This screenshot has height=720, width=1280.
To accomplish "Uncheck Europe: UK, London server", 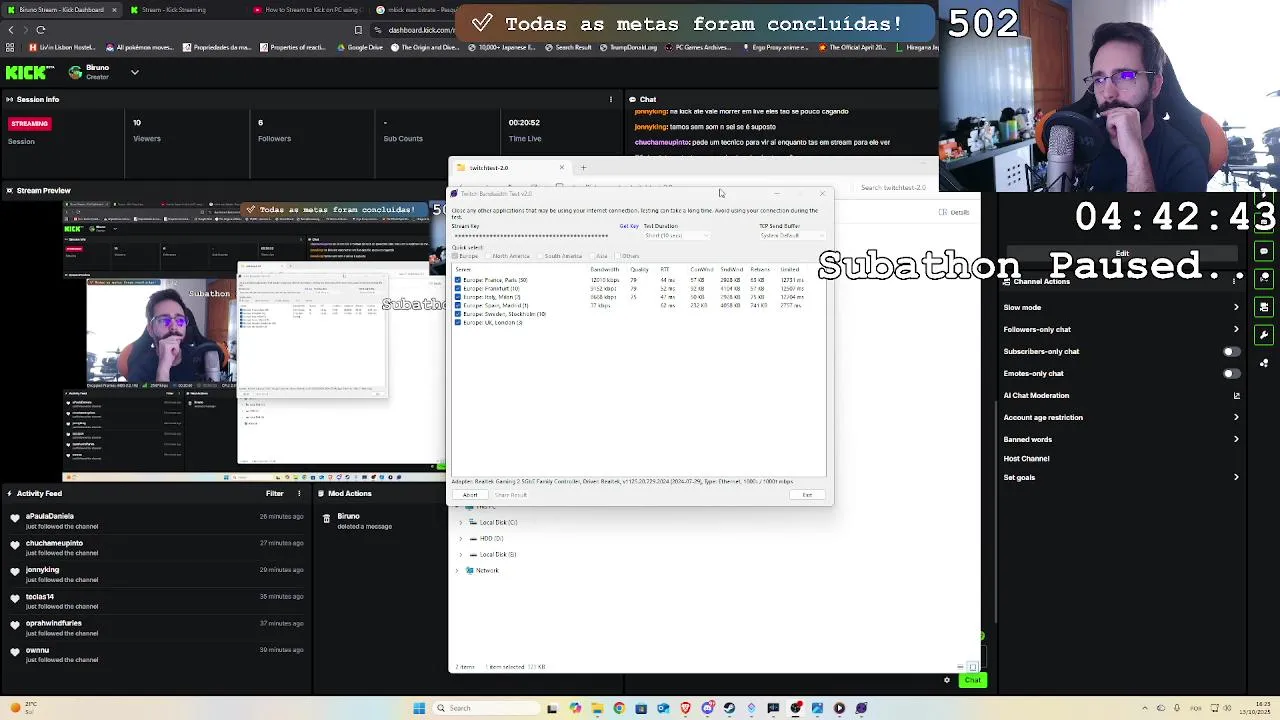I will coord(458,322).
